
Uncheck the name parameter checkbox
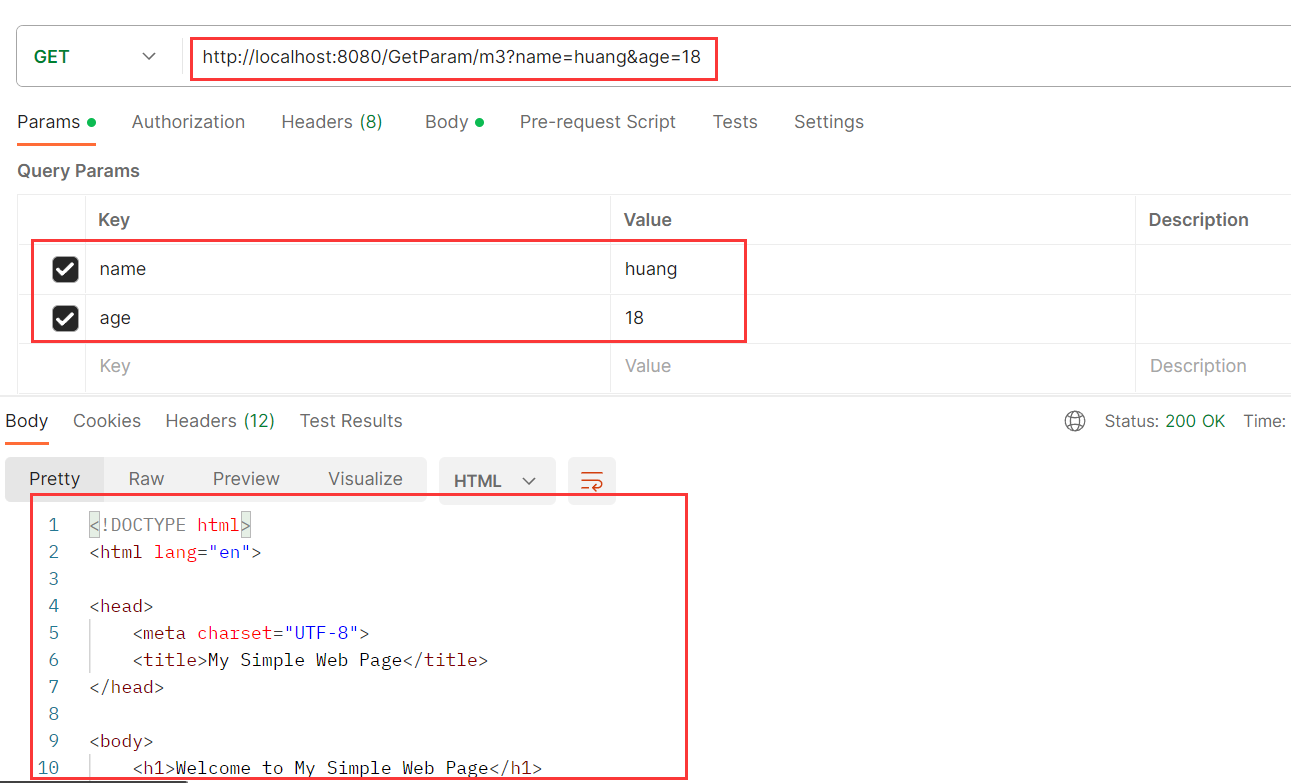[65, 269]
